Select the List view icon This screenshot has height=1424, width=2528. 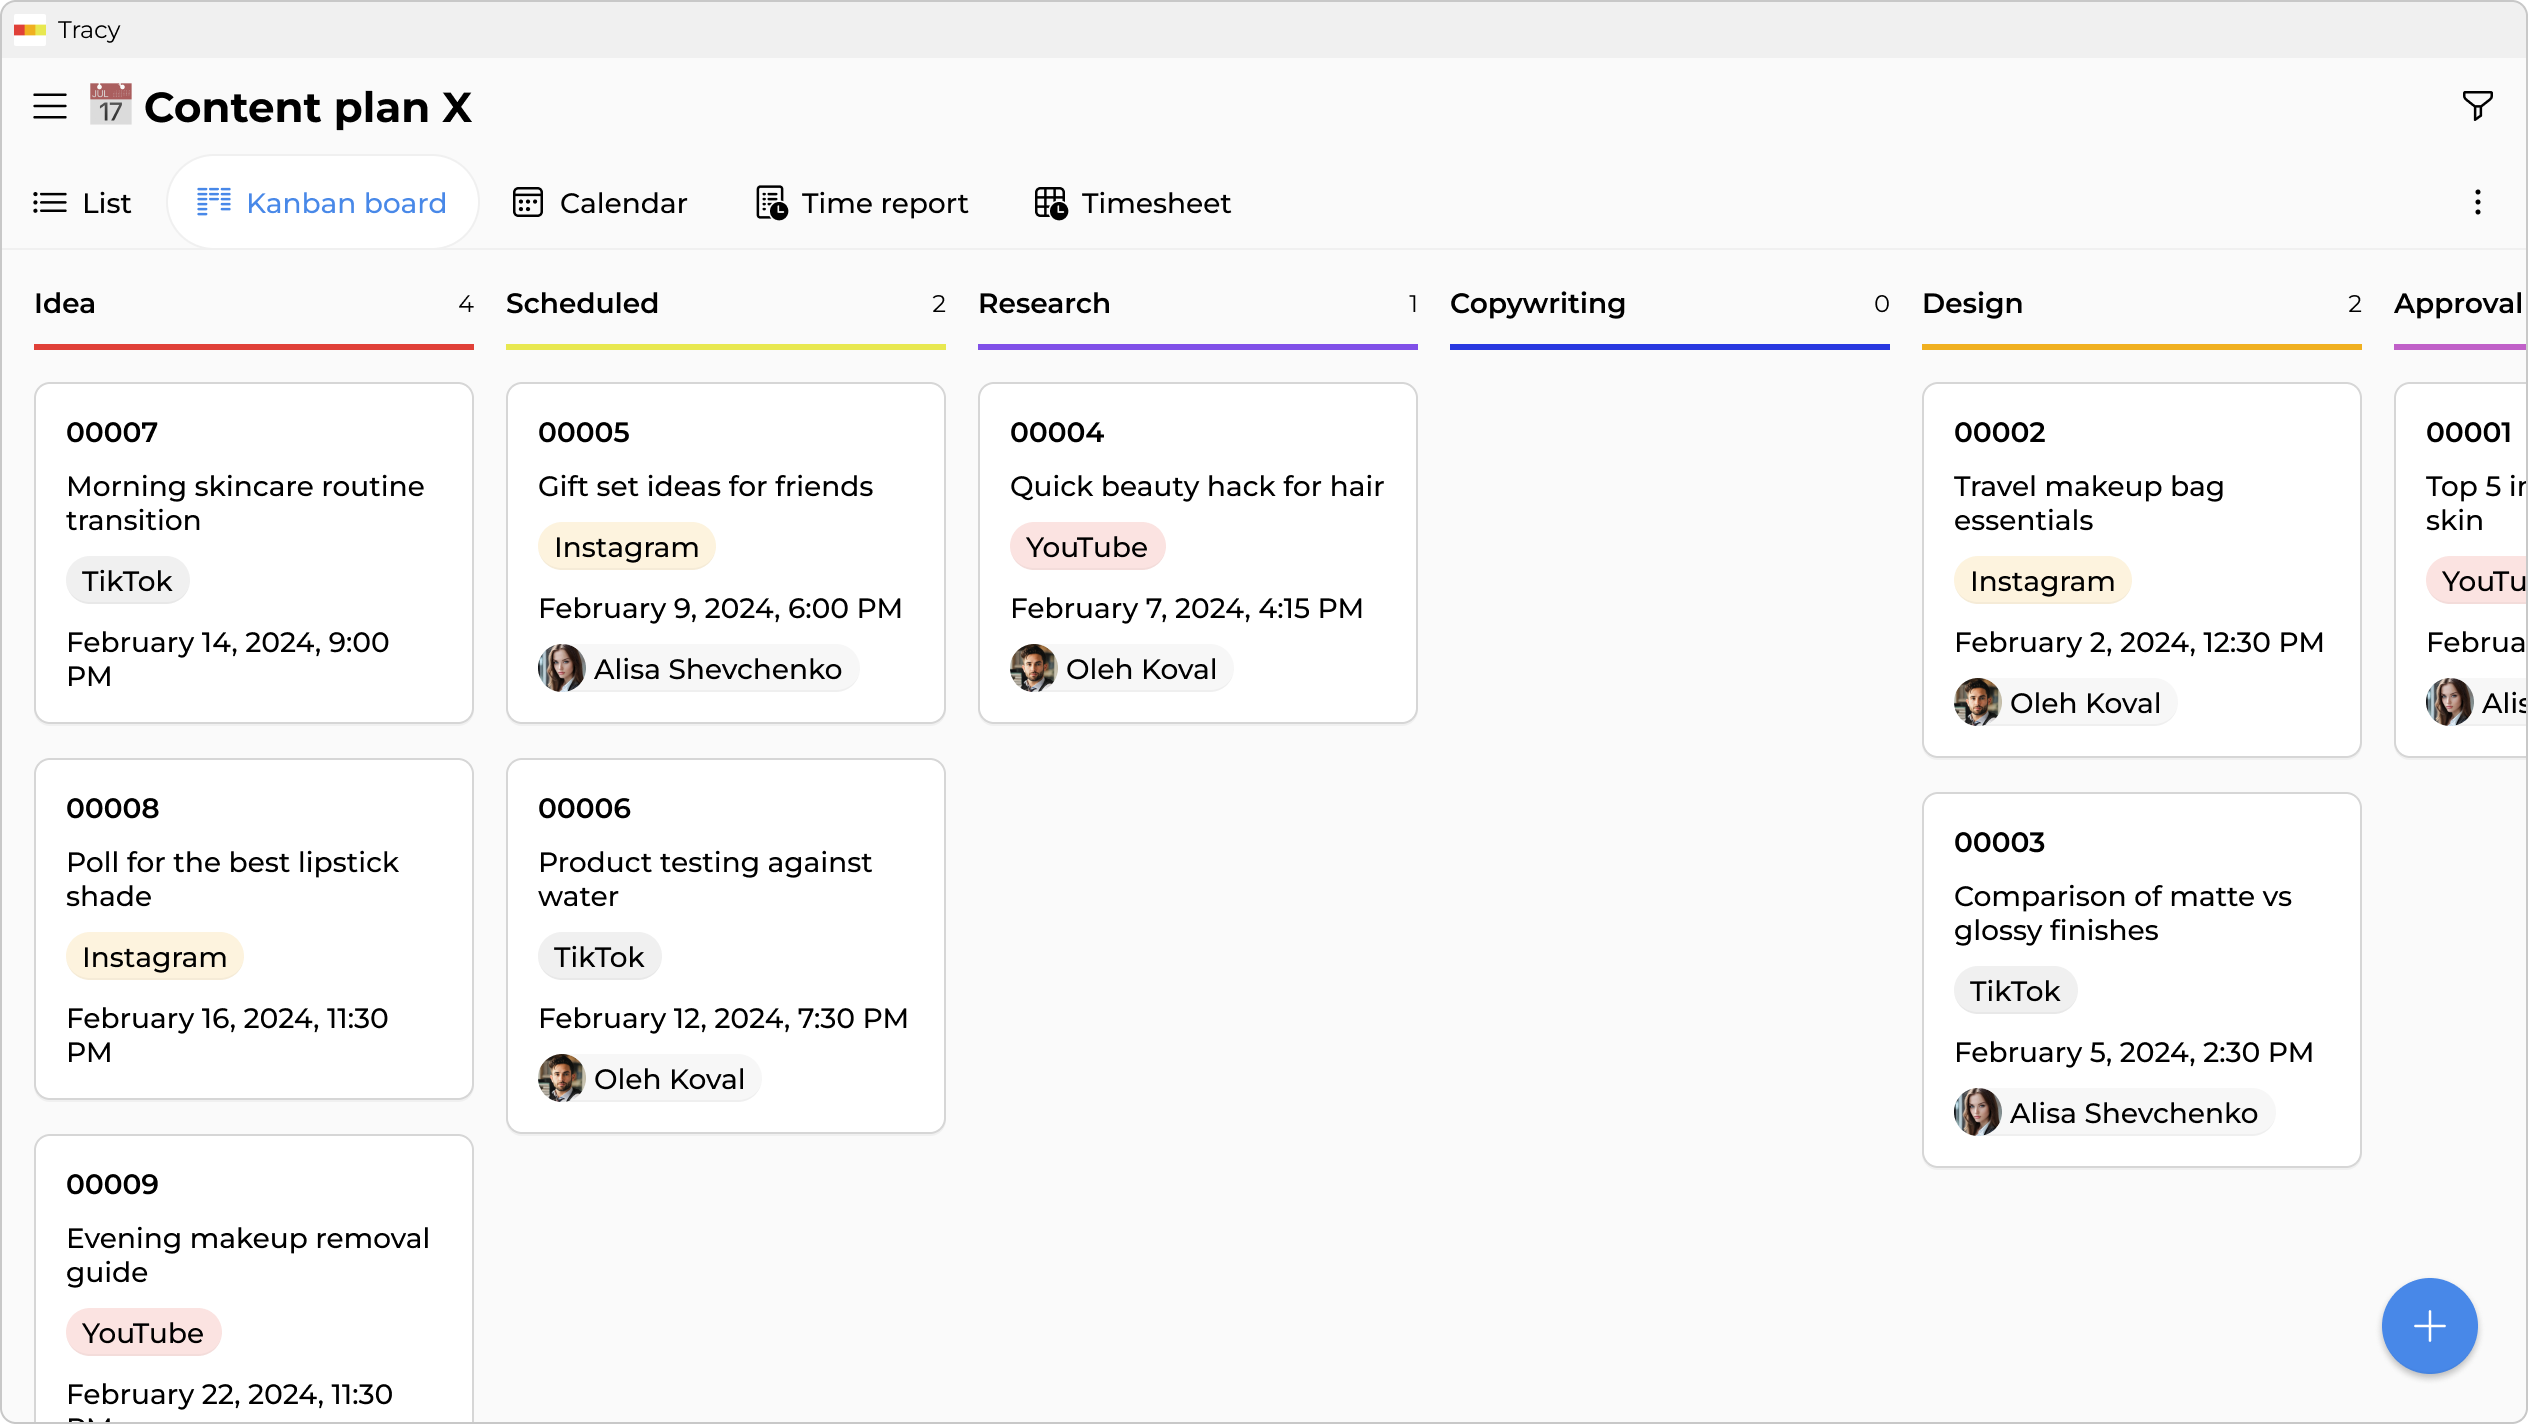pyautogui.click(x=49, y=202)
